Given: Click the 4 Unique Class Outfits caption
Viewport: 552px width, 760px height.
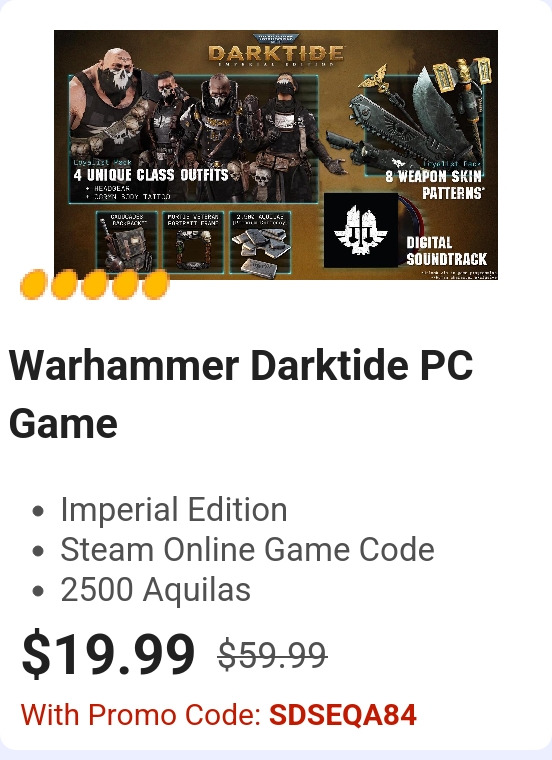Looking at the screenshot, I should click(151, 174).
